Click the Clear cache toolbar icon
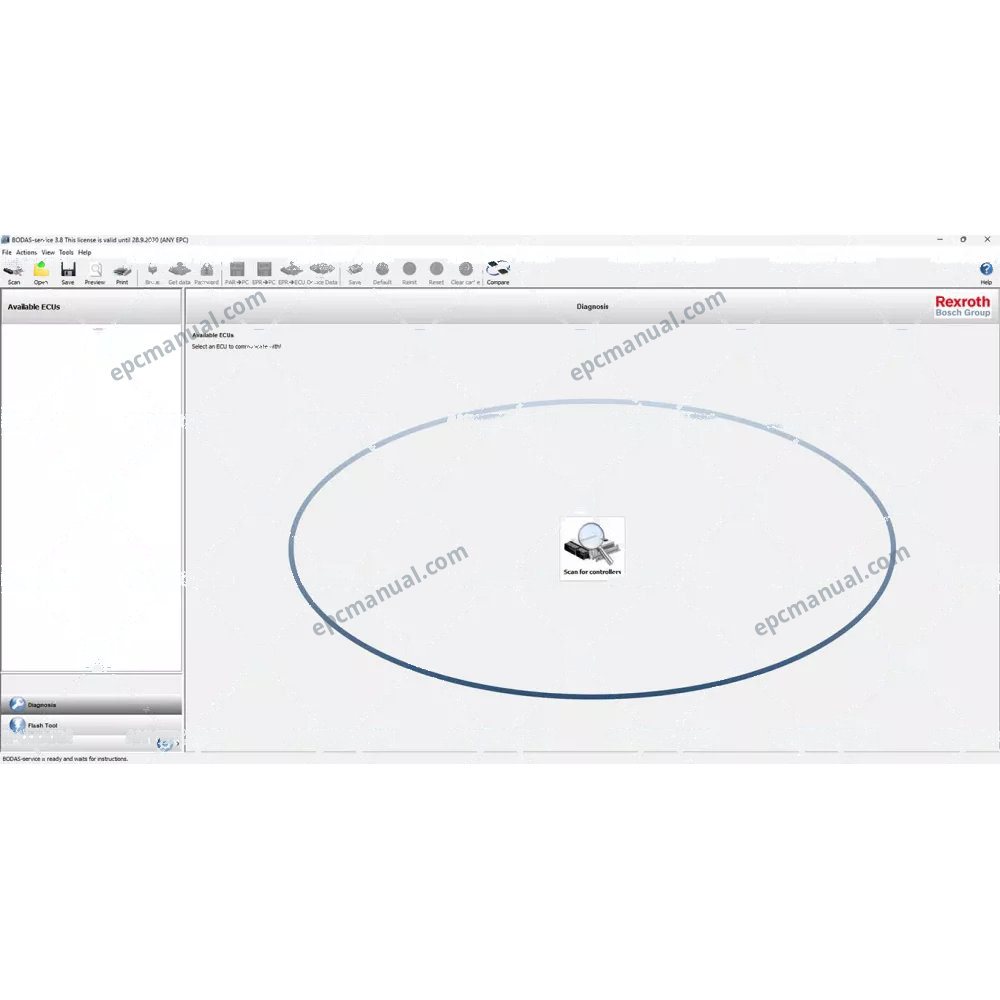Viewport: 1000px width, 1000px height. click(466, 269)
